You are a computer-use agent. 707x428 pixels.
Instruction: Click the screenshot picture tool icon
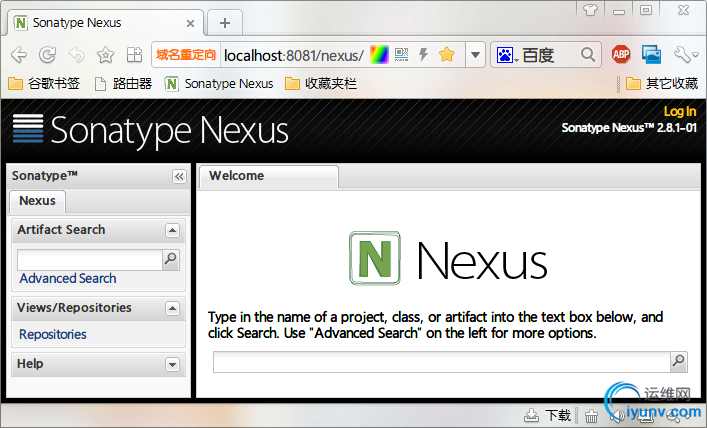pyautogui.click(x=652, y=55)
